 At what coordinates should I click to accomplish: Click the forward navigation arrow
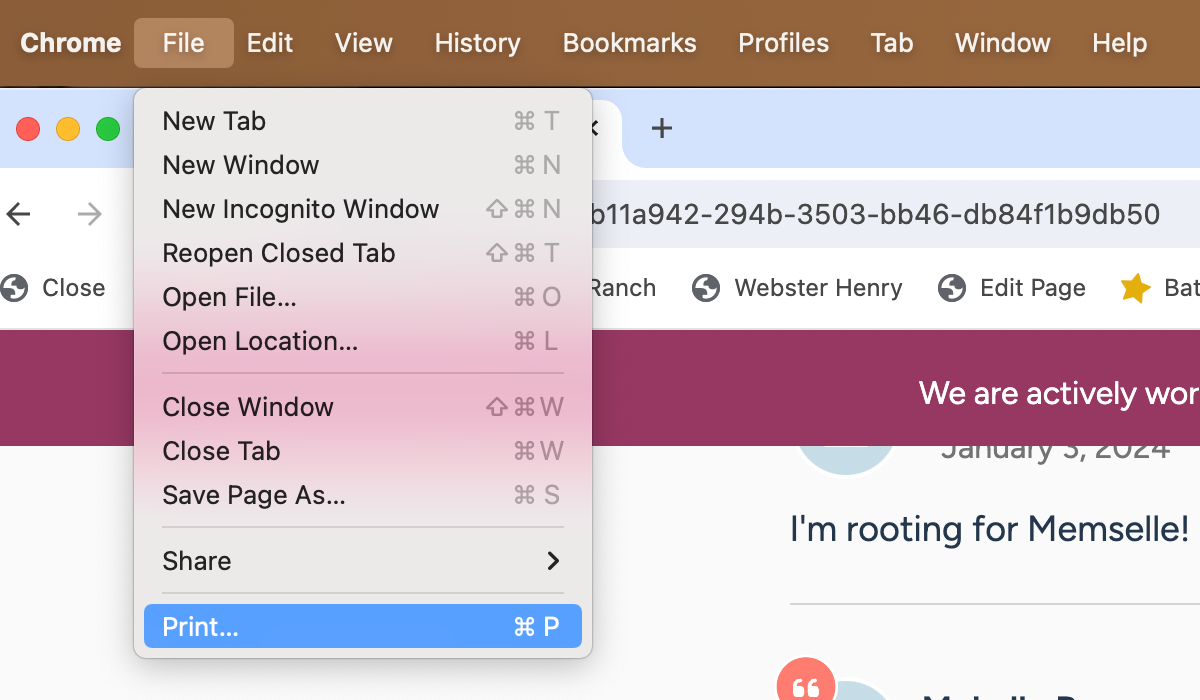[x=90, y=214]
